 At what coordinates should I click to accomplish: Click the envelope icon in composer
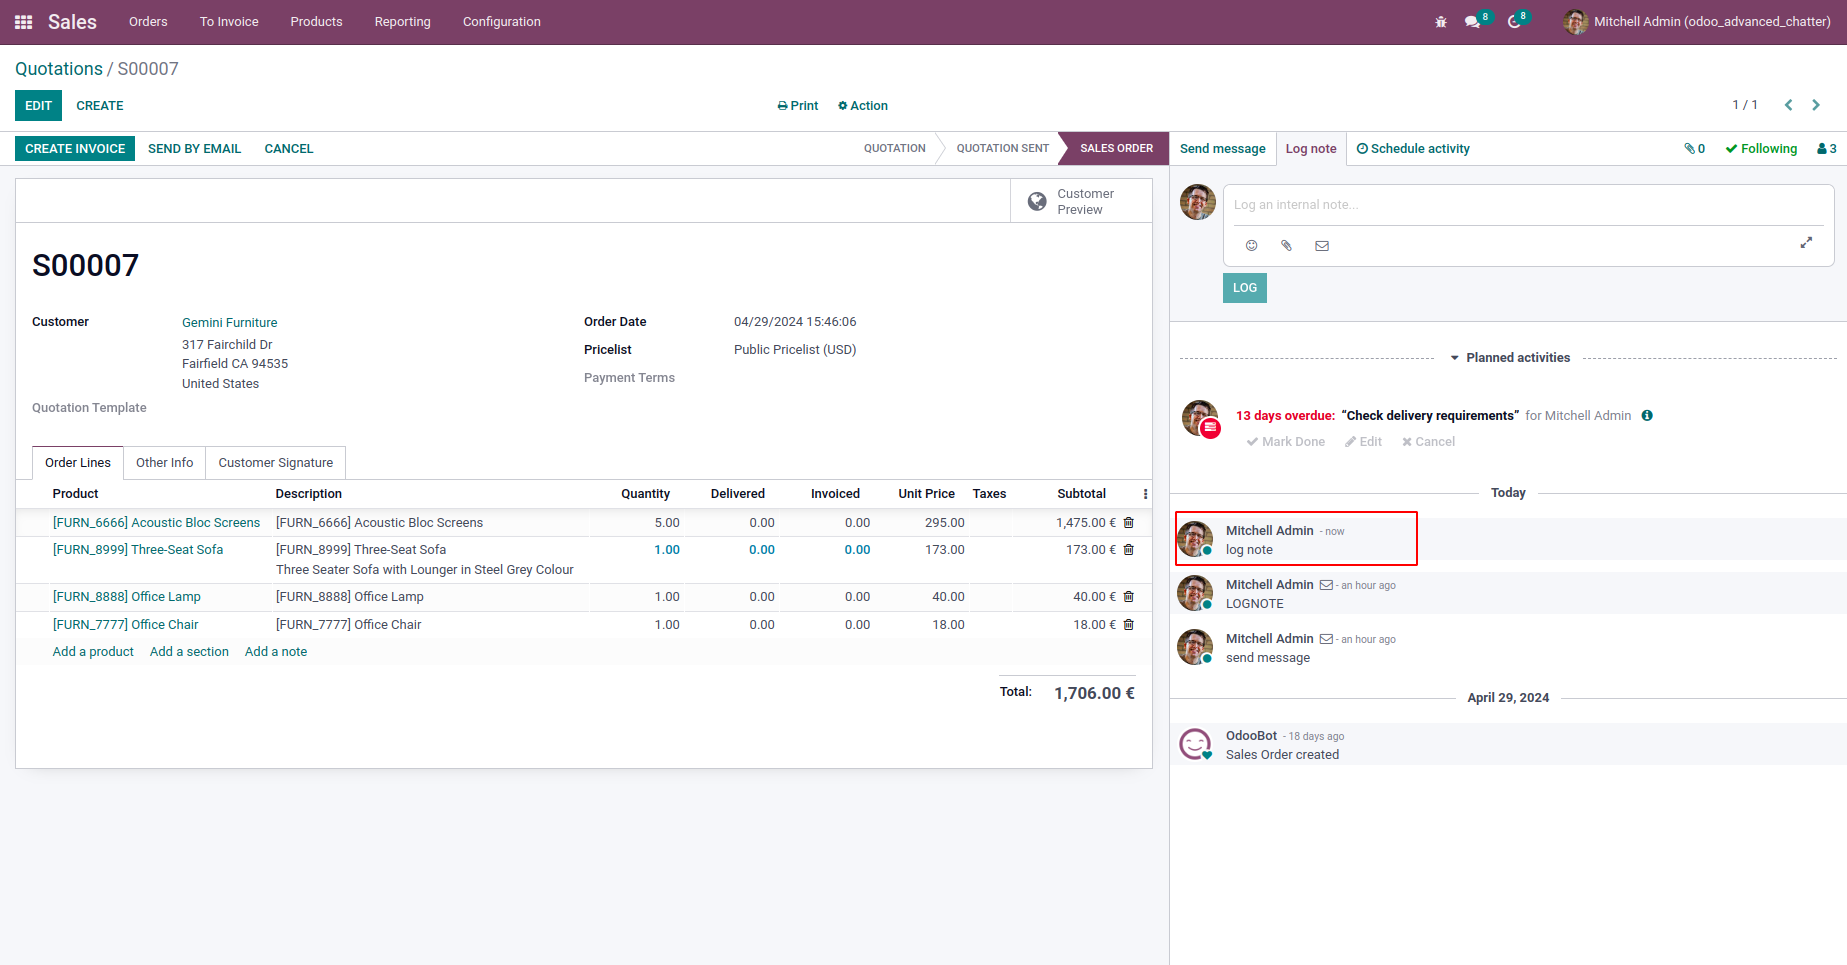1322,245
